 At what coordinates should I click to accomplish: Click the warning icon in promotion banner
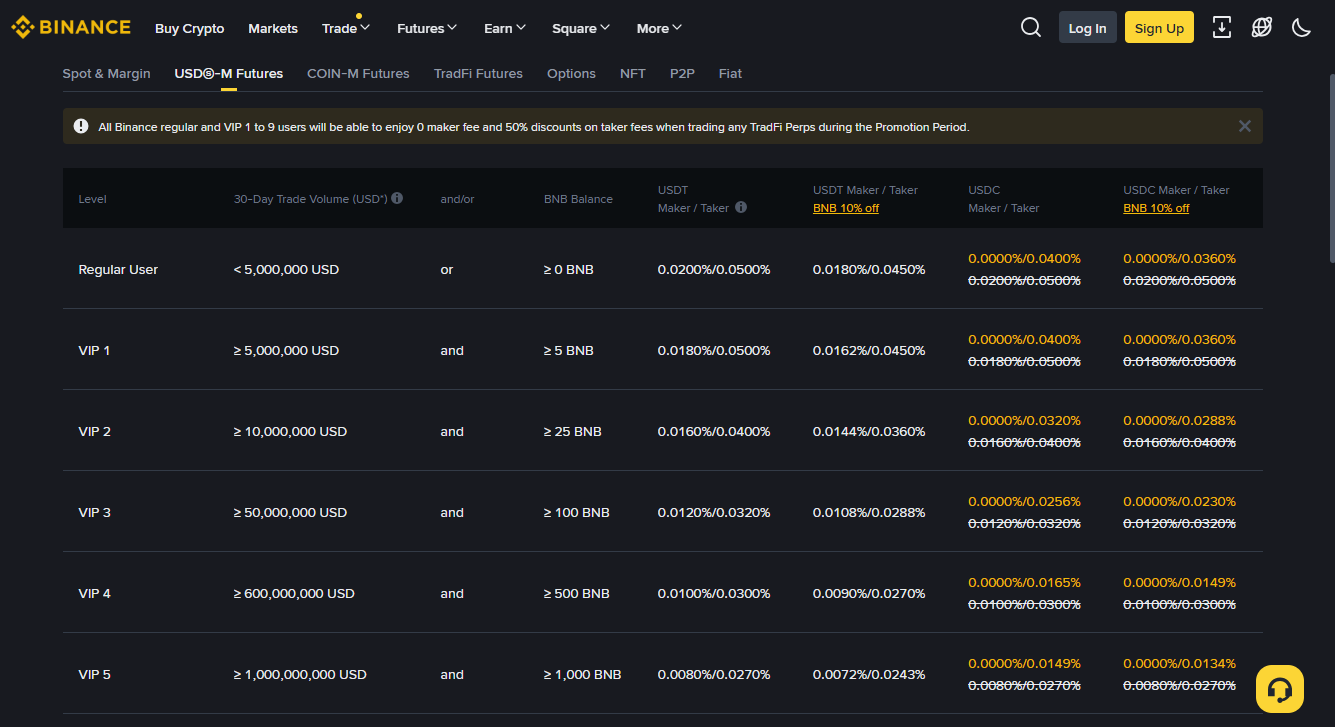coord(81,126)
